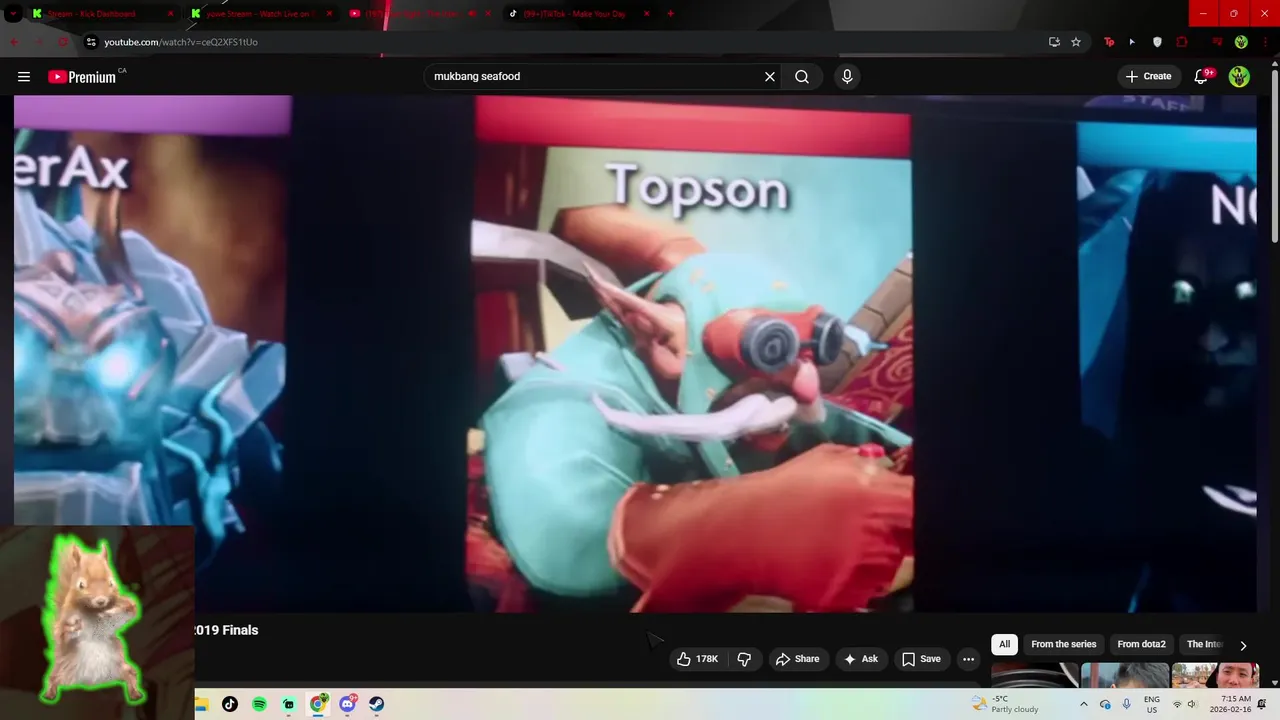
Task: Open the weather widget showing -5°C
Action: [x=1005, y=704]
